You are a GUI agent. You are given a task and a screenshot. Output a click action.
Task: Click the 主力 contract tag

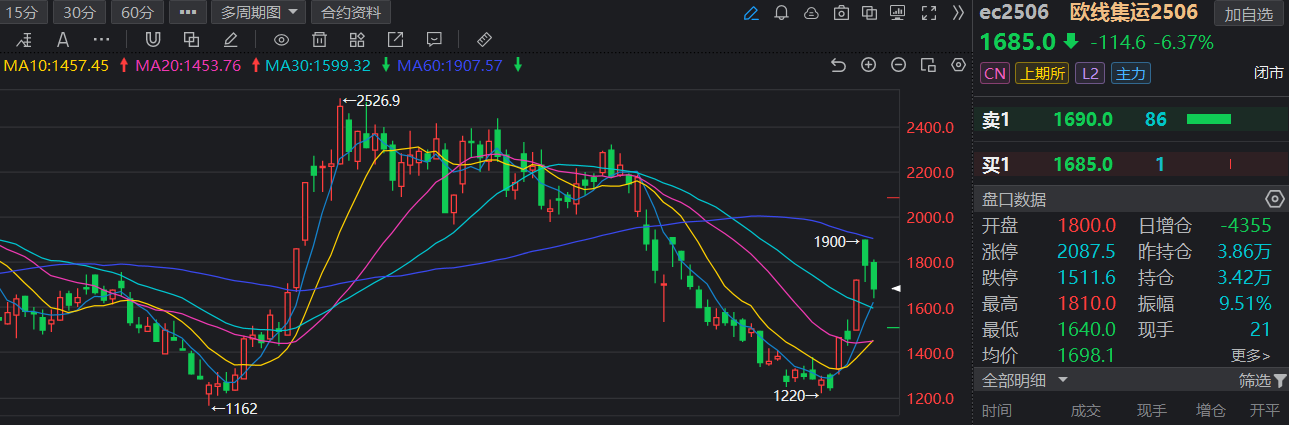point(1131,73)
